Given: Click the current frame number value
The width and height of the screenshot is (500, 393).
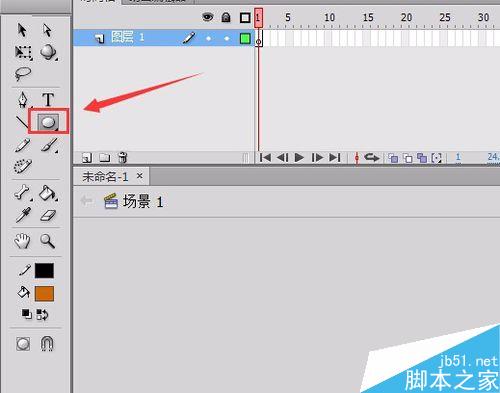Looking at the screenshot, I should pos(458,157).
